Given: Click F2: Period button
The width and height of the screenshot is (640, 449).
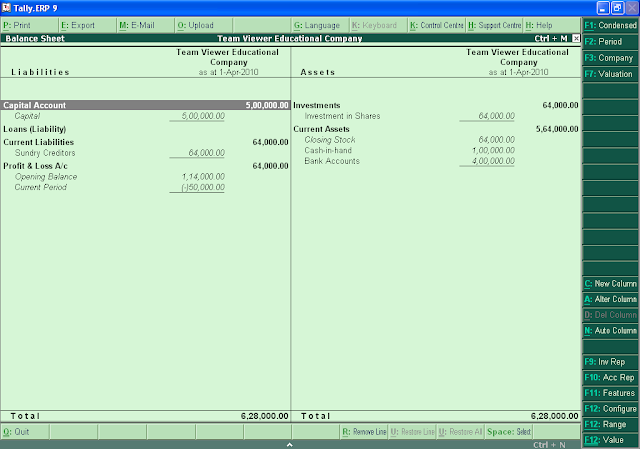Looking at the screenshot, I should [x=610, y=42].
